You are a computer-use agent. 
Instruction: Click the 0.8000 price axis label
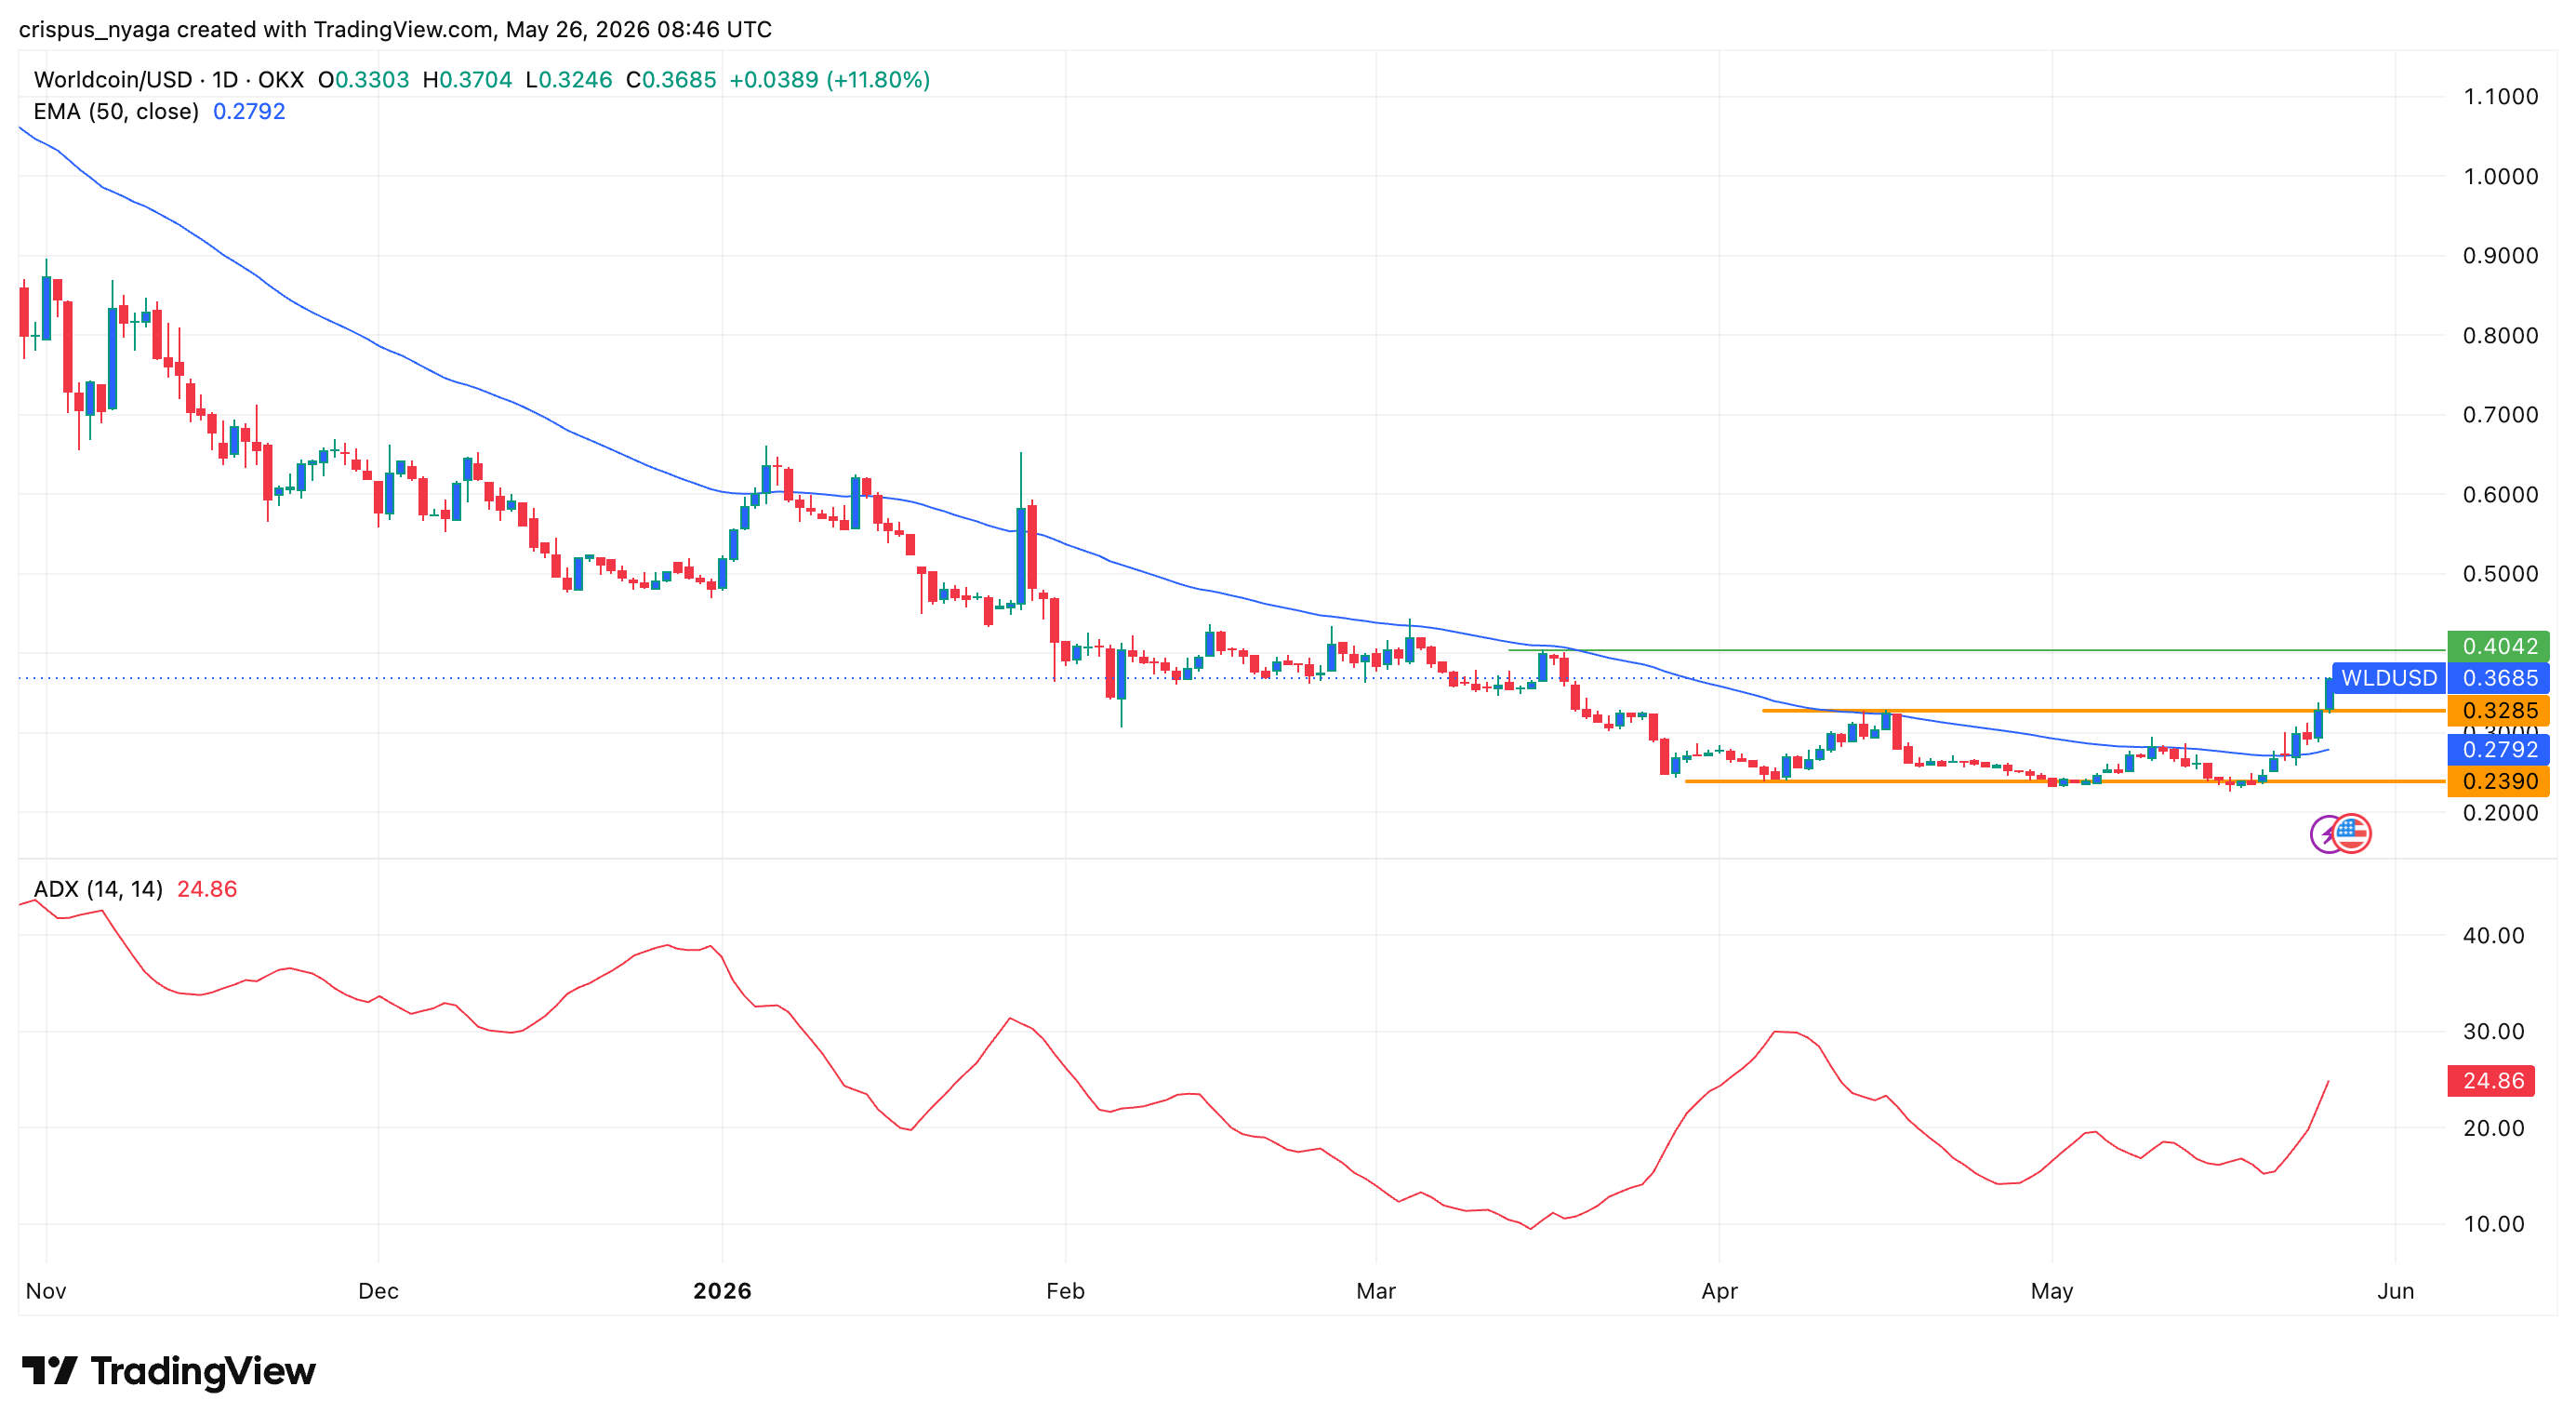(x=2500, y=335)
